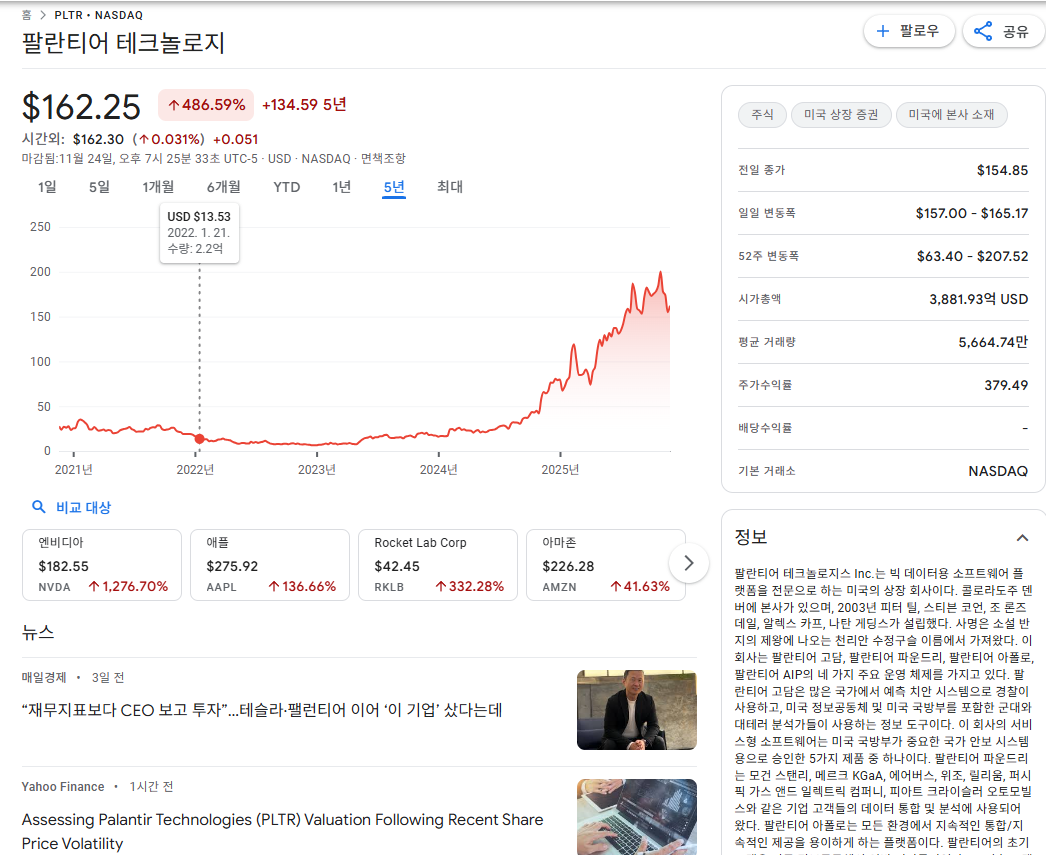Click the 미국에 본사 소재 chip
Viewport: 1046px width, 855px height.
951,115
